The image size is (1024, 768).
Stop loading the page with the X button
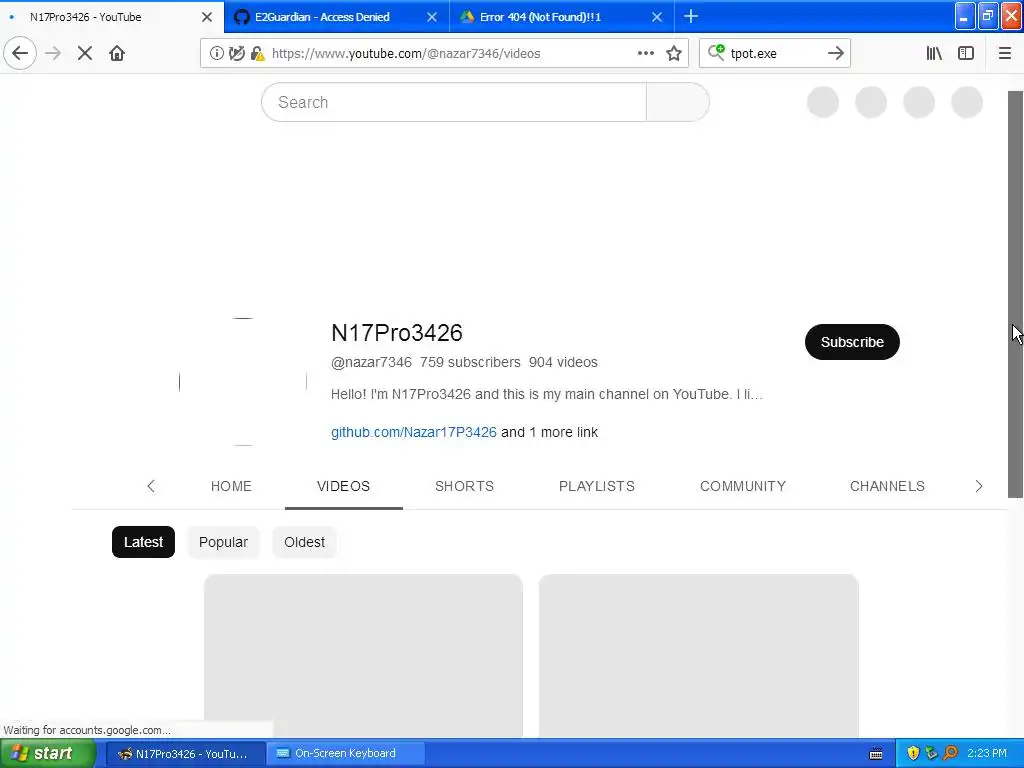[x=85, y=53]
